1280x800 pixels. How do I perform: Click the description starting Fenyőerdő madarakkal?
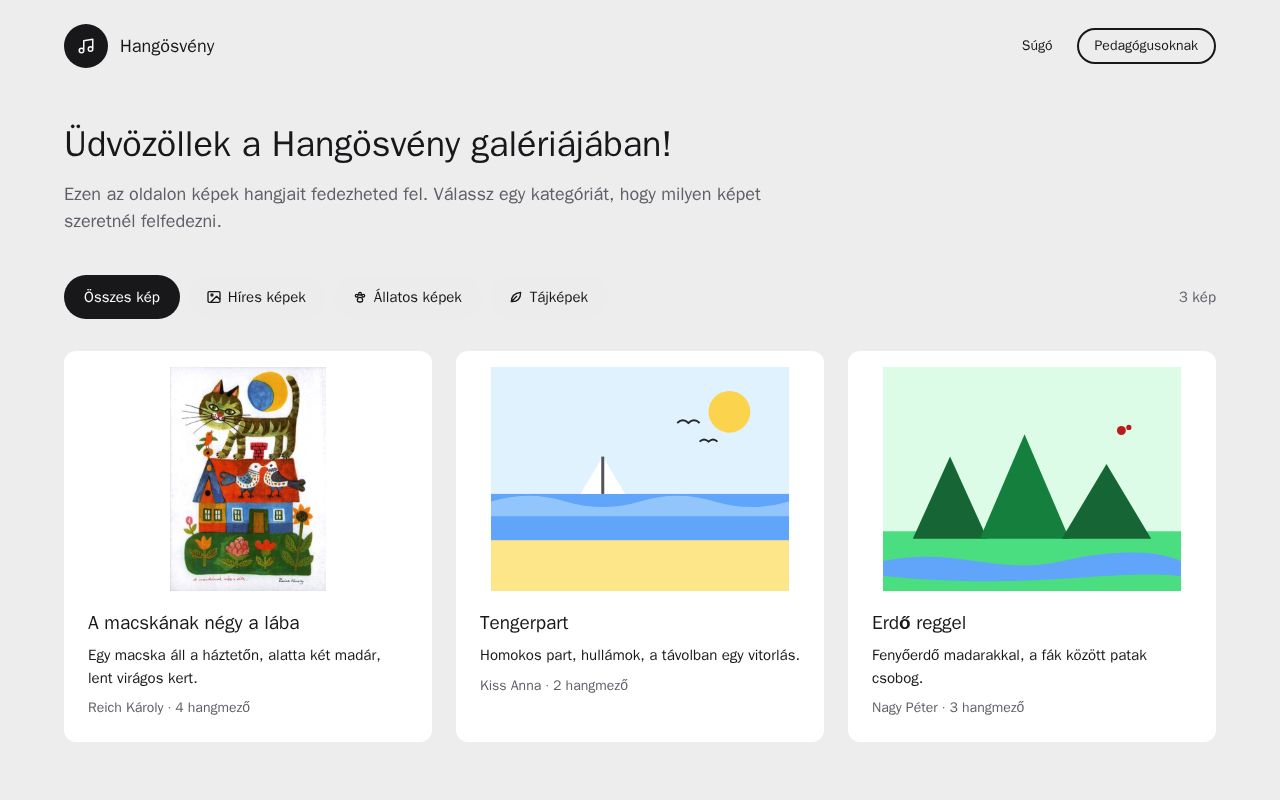(1010, 667)
